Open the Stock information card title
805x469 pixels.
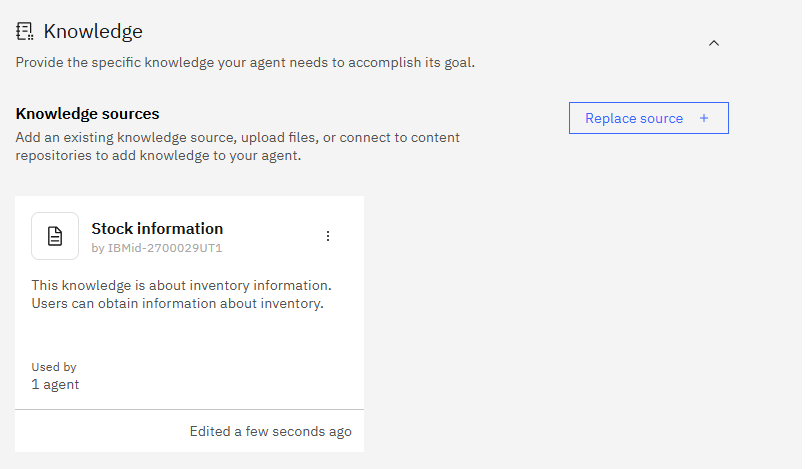157,229
